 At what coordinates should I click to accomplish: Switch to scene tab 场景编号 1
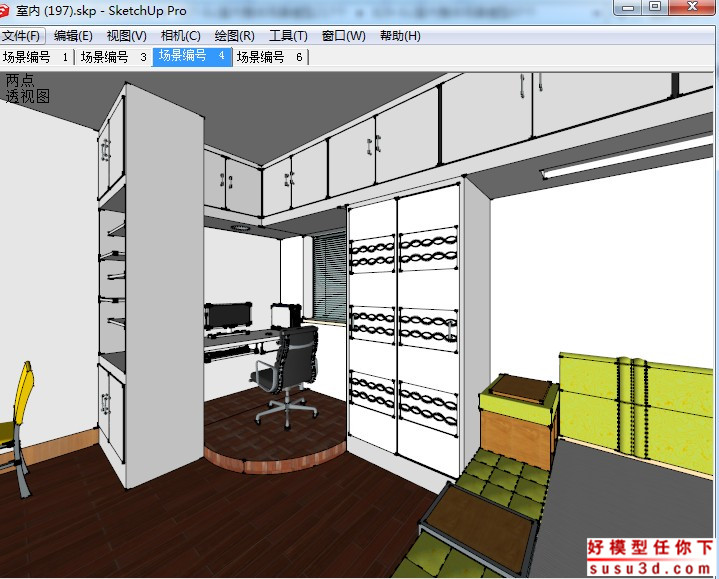[36, 57]
